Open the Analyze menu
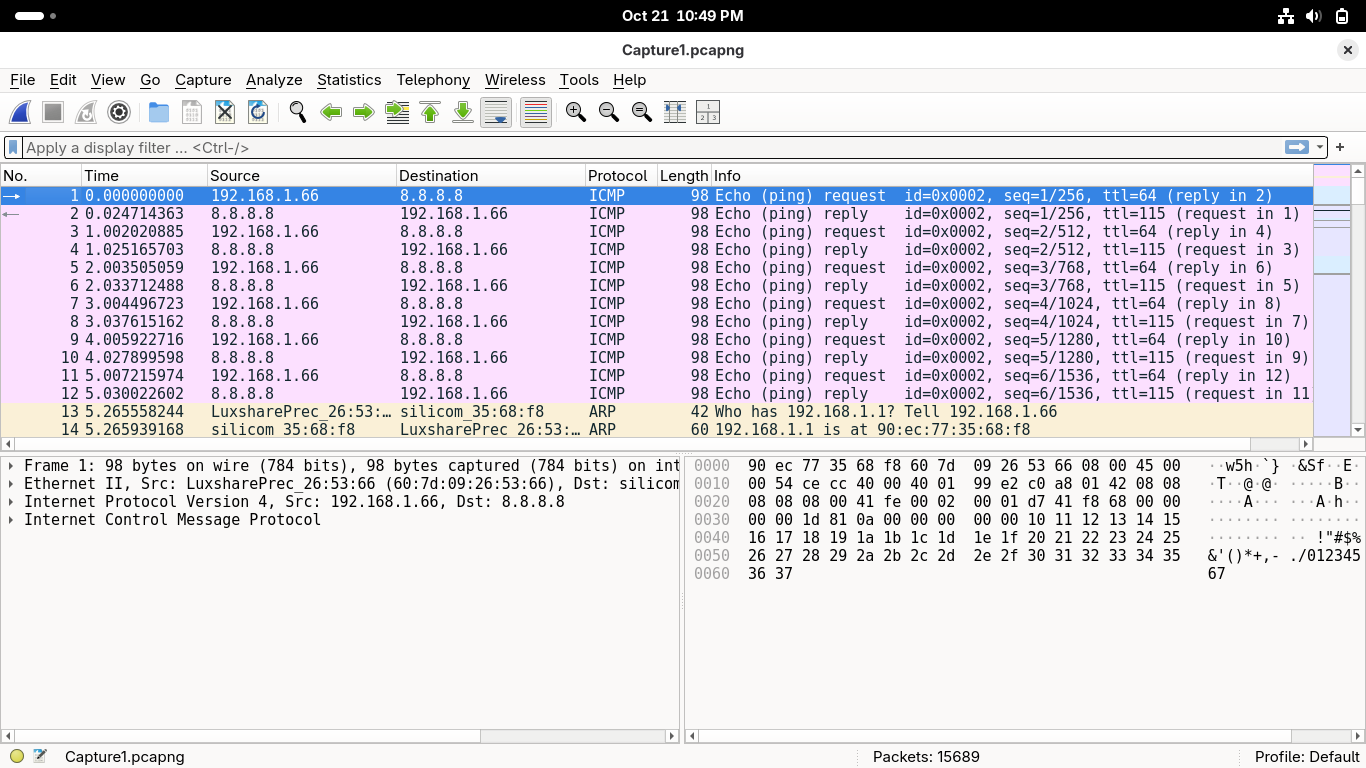The image size is (1366, 768). pyautogui.click(x=274, y=80)
